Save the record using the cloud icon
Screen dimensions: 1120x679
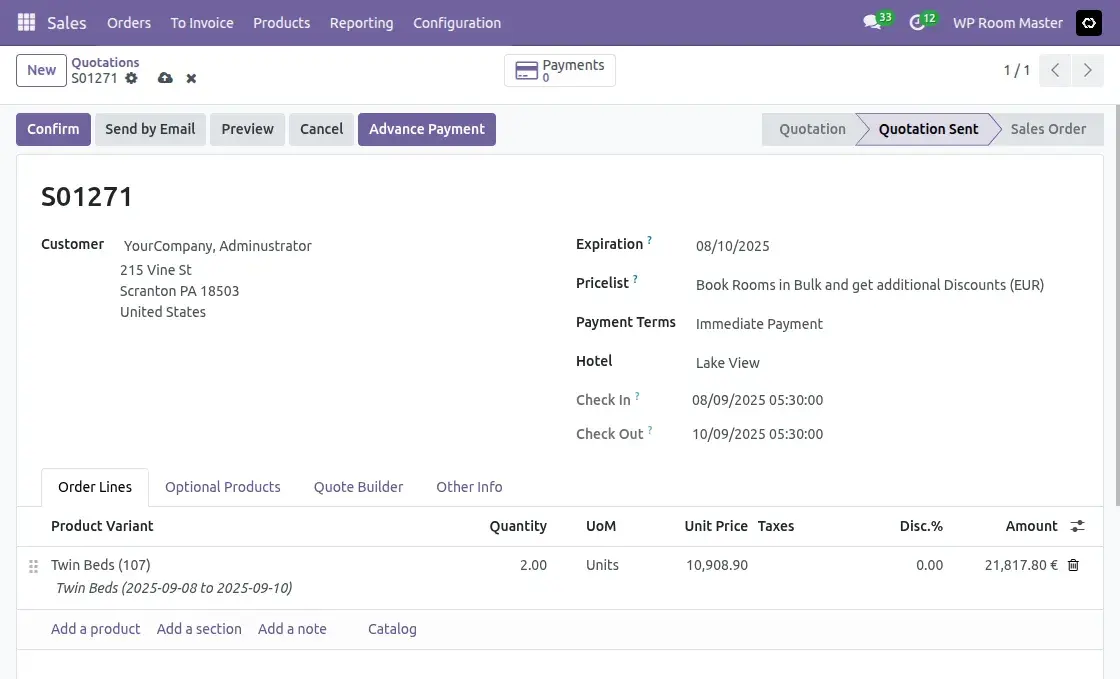165,78
